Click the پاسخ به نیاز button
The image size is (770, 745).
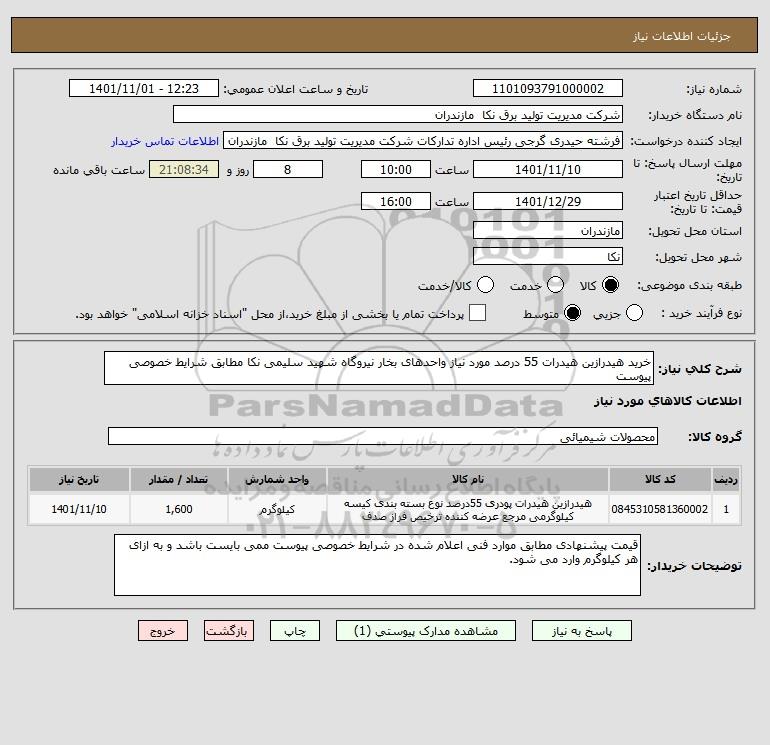point(582,631)
